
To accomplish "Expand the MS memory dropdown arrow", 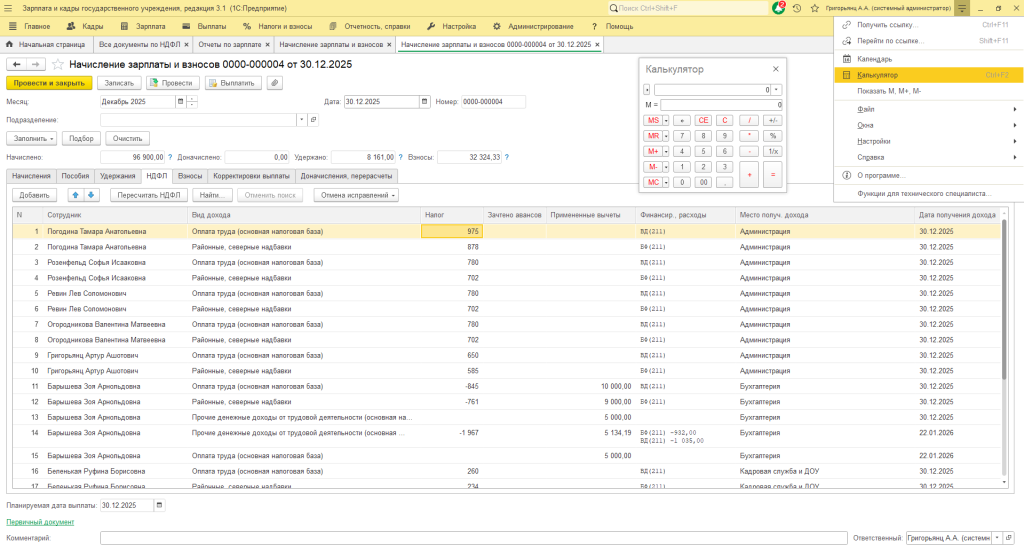I will coord(666,120).
